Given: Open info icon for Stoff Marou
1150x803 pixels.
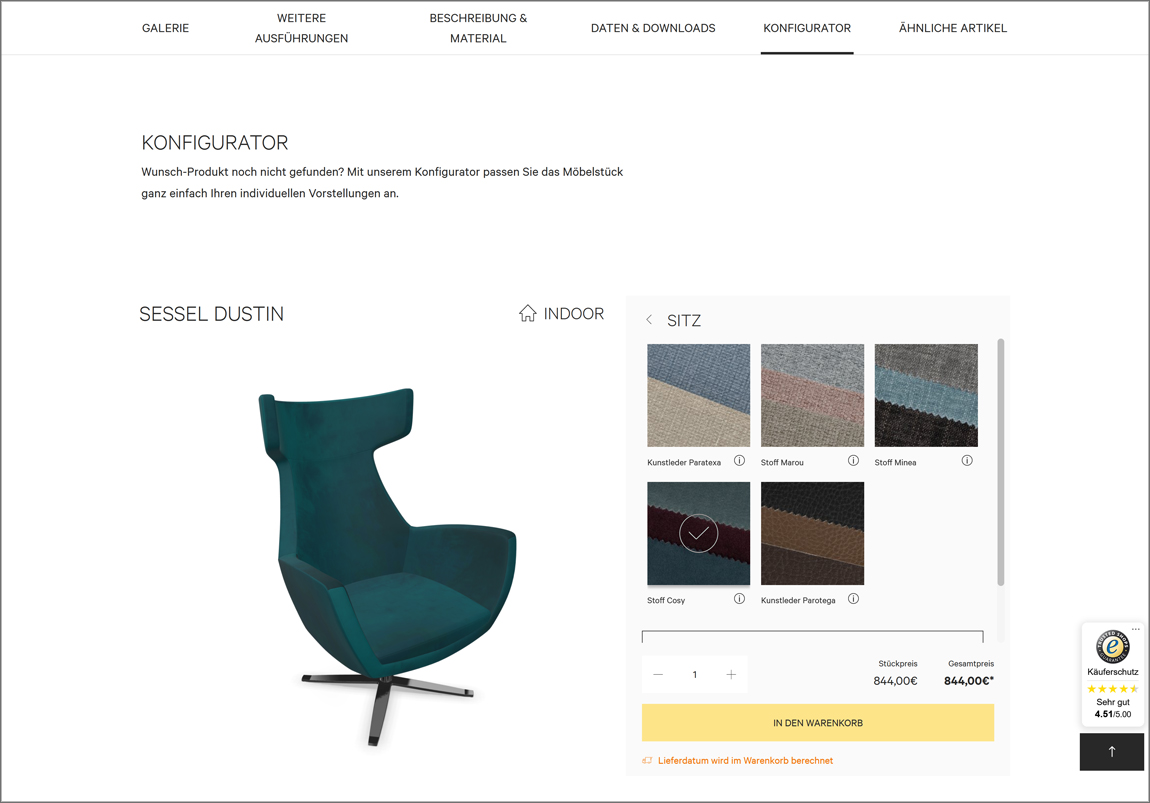Looking at the screenshot, I should pyautogui.click(x=853, y=461).
